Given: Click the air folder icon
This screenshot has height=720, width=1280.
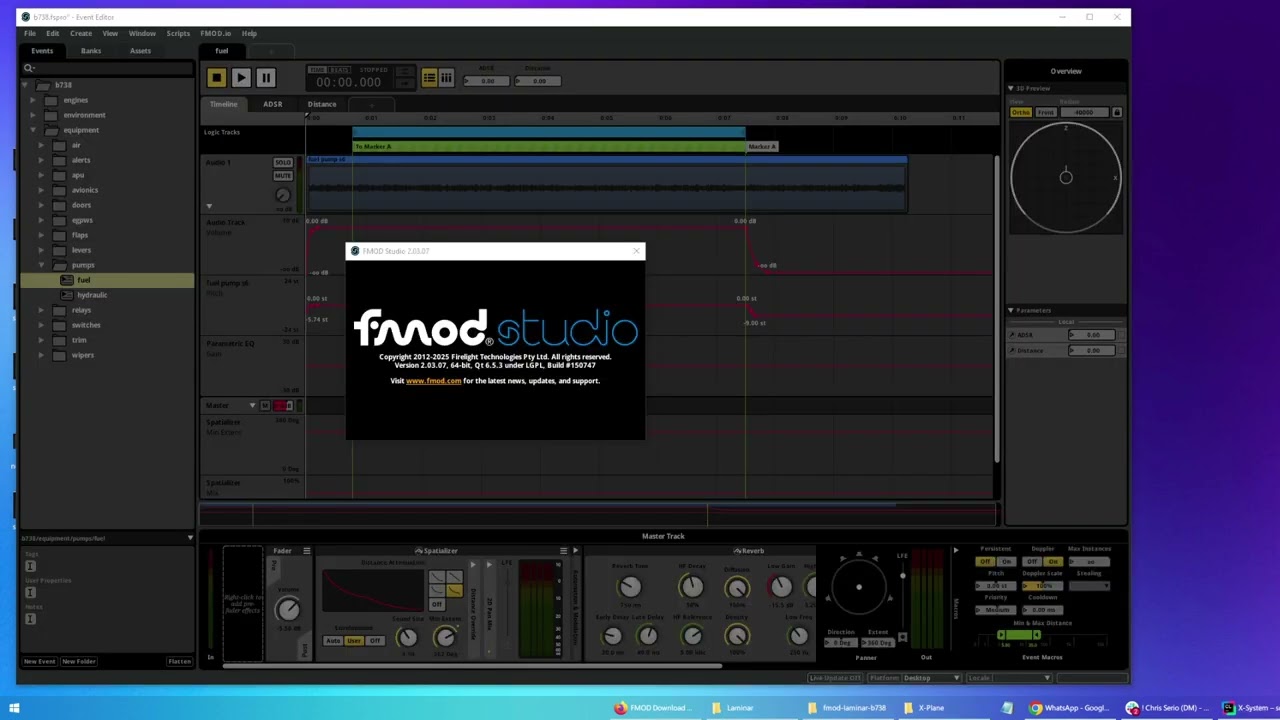Looking at the screenshot, I should (x=59, y=145).
